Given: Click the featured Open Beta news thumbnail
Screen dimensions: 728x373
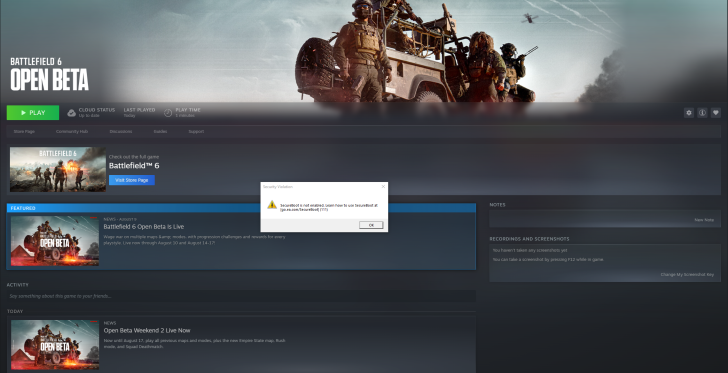Looking at the screenshot, I should pos(55,241).
